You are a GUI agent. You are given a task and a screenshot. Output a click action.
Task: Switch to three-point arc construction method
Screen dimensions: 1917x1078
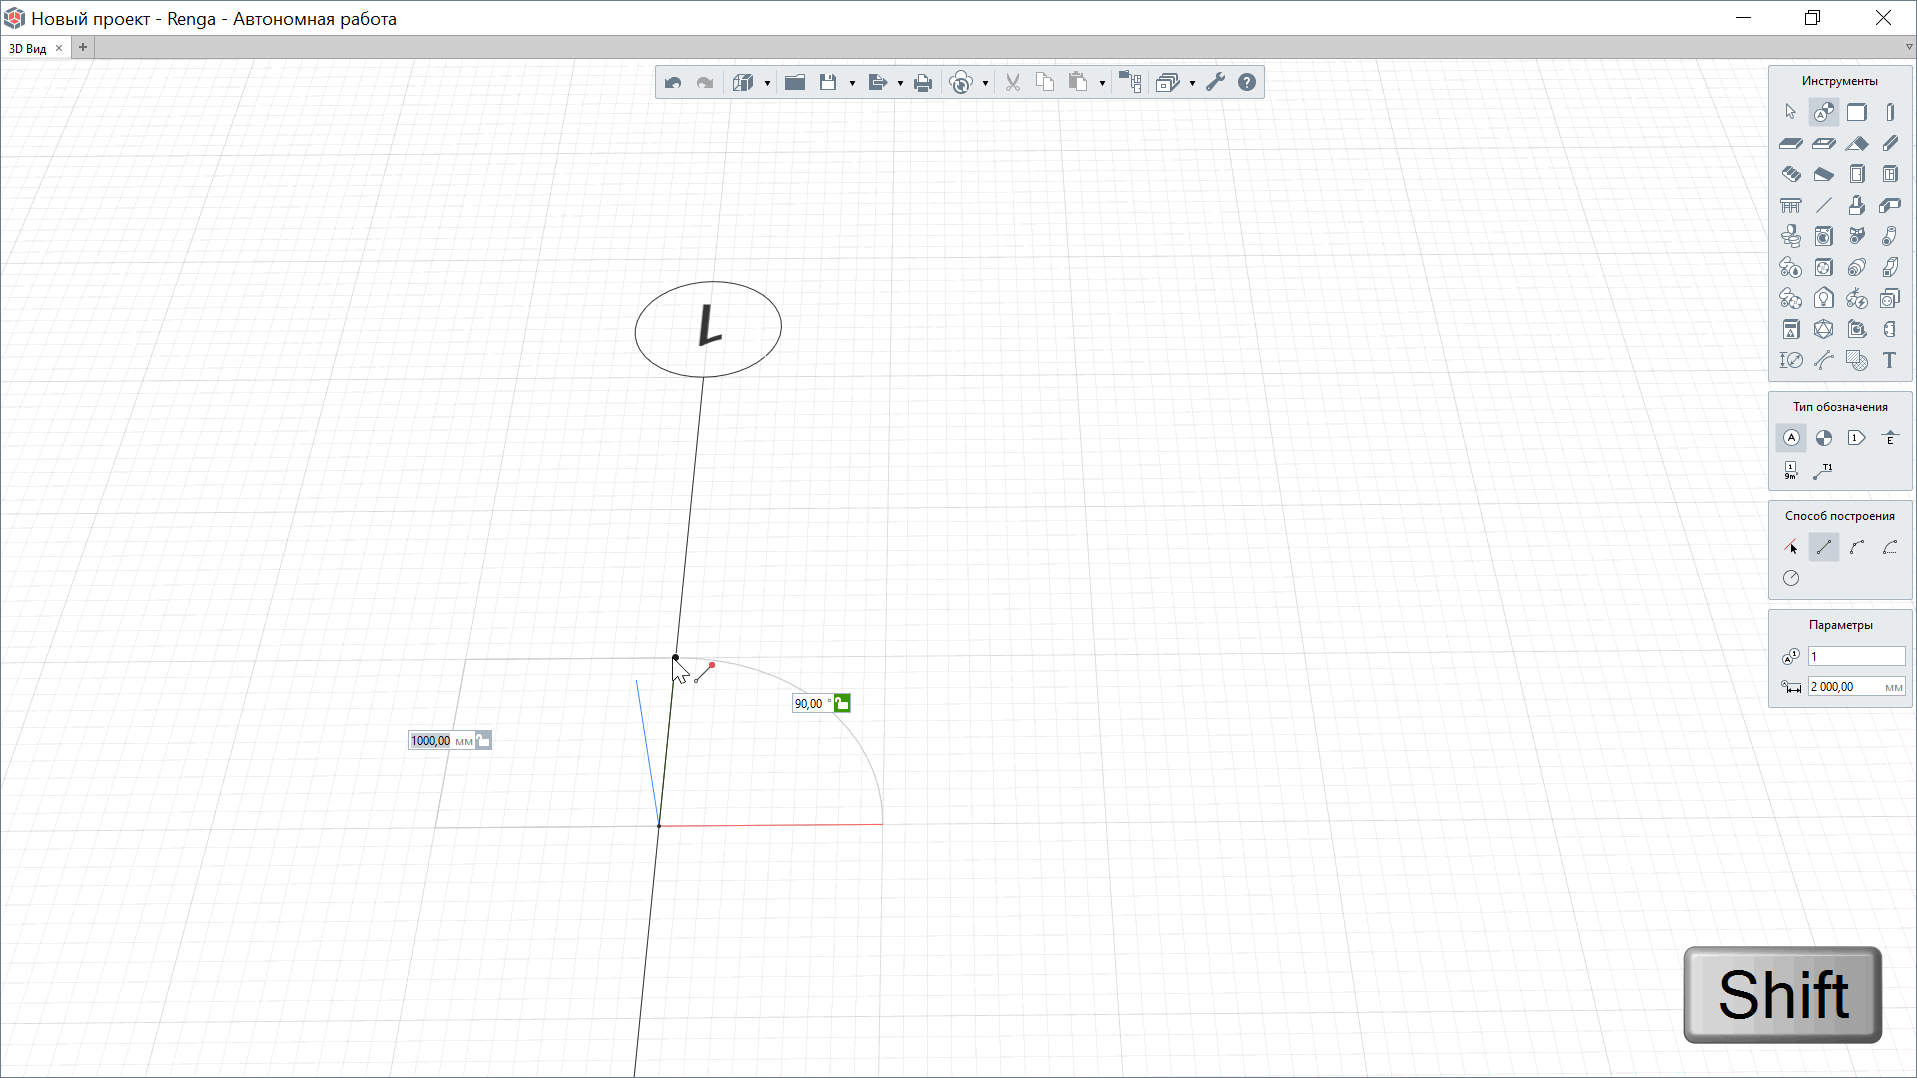pyautogui.click(x=1857, y=547)
